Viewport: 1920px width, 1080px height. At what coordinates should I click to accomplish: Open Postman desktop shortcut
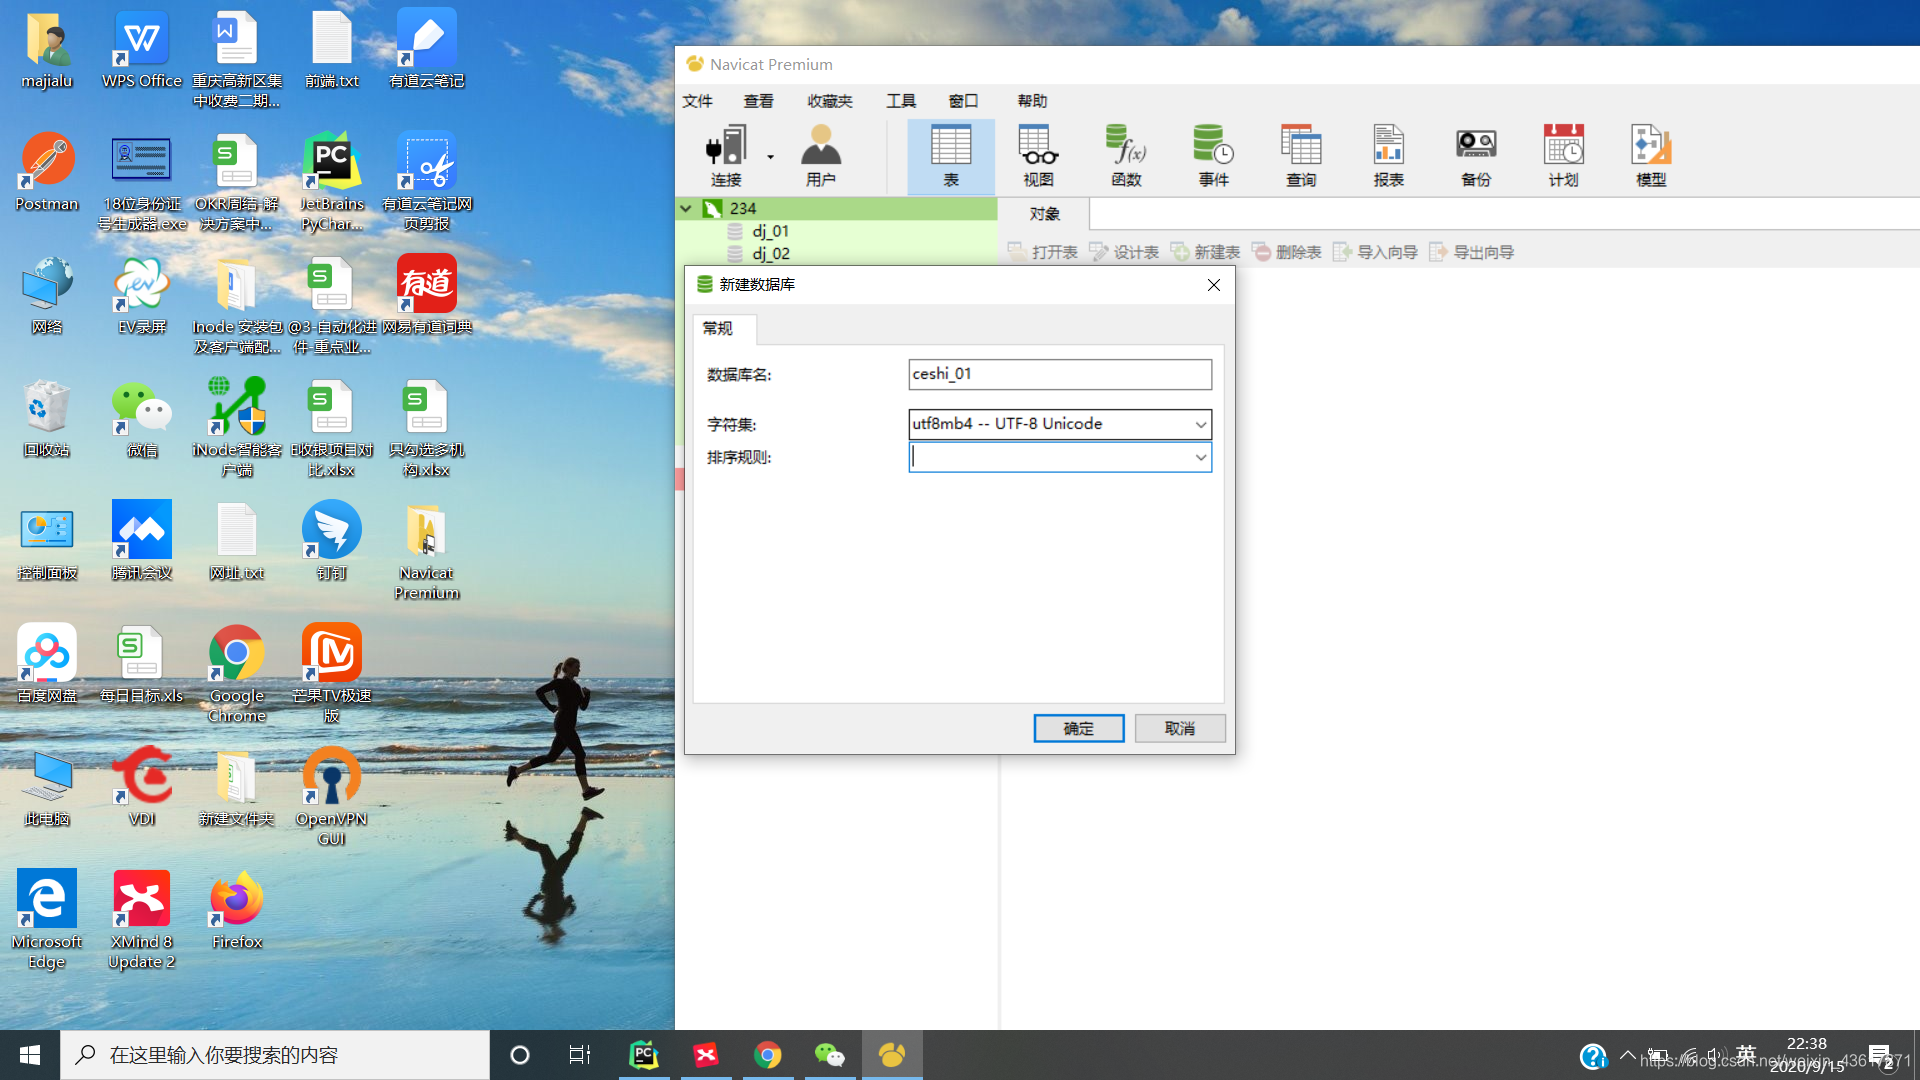[x=47, y=173]
